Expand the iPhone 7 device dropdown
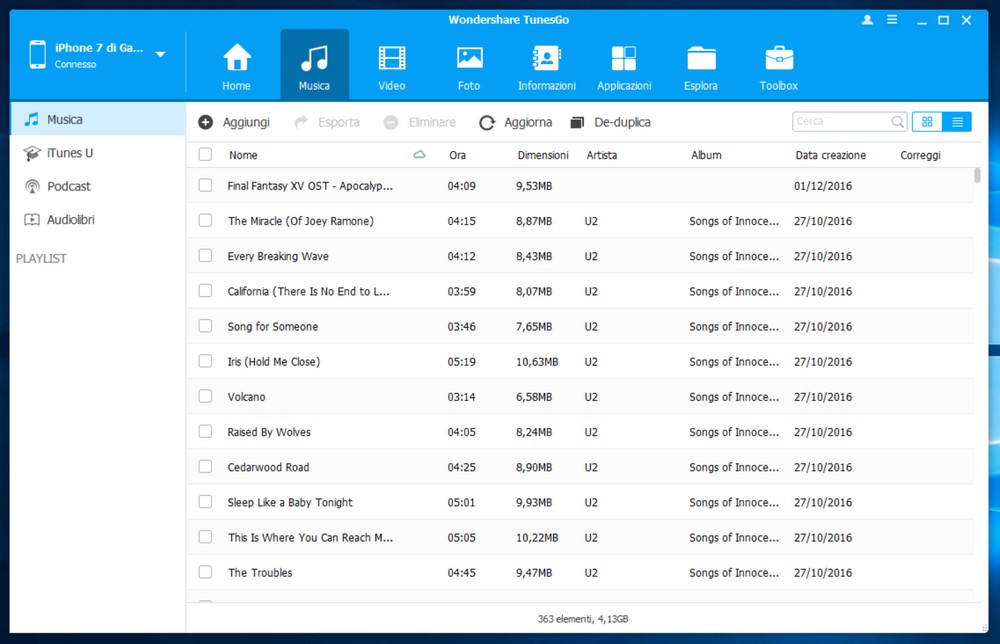Image resolution: width=1000 pixels, height=644 pixels. click(161, 55)
